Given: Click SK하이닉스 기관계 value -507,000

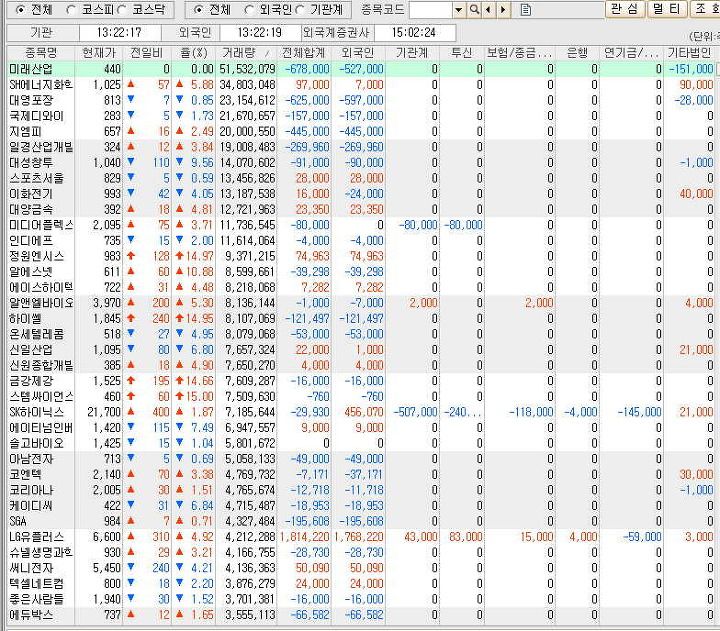Looking at the screenshot, I should (x=416, y=412).
